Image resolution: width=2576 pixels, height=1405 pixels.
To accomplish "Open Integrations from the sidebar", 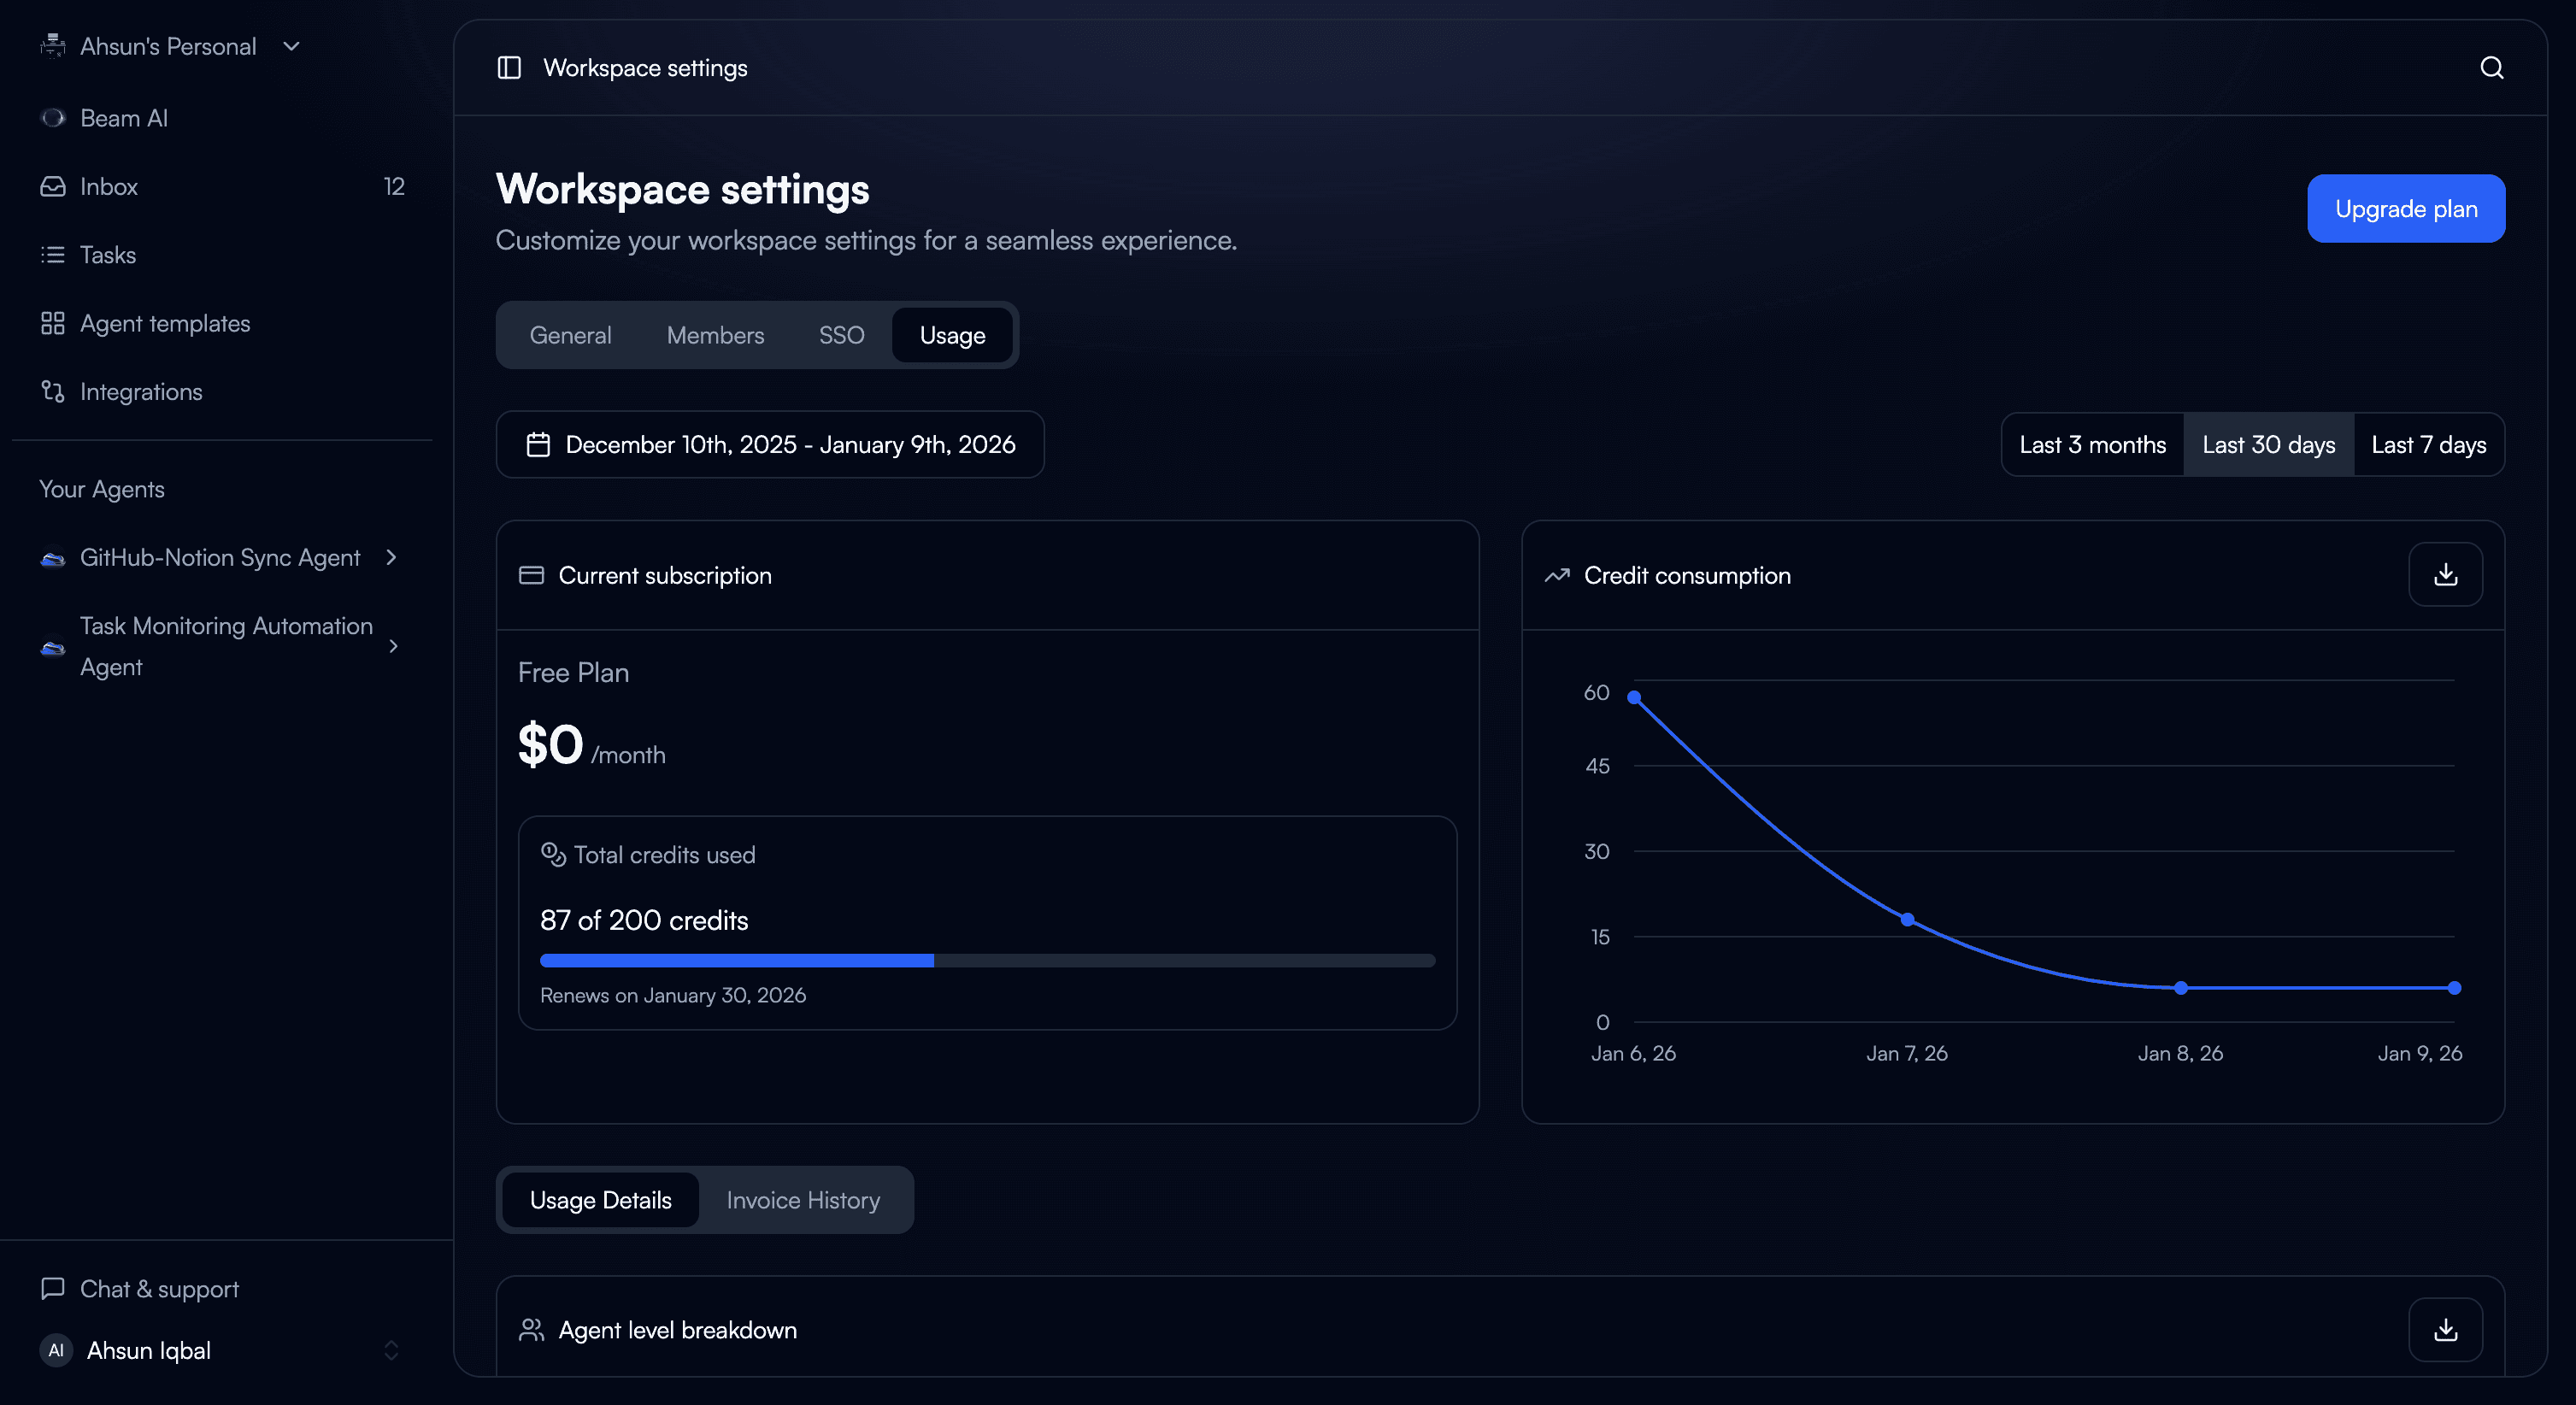I will tap(141, 391).
